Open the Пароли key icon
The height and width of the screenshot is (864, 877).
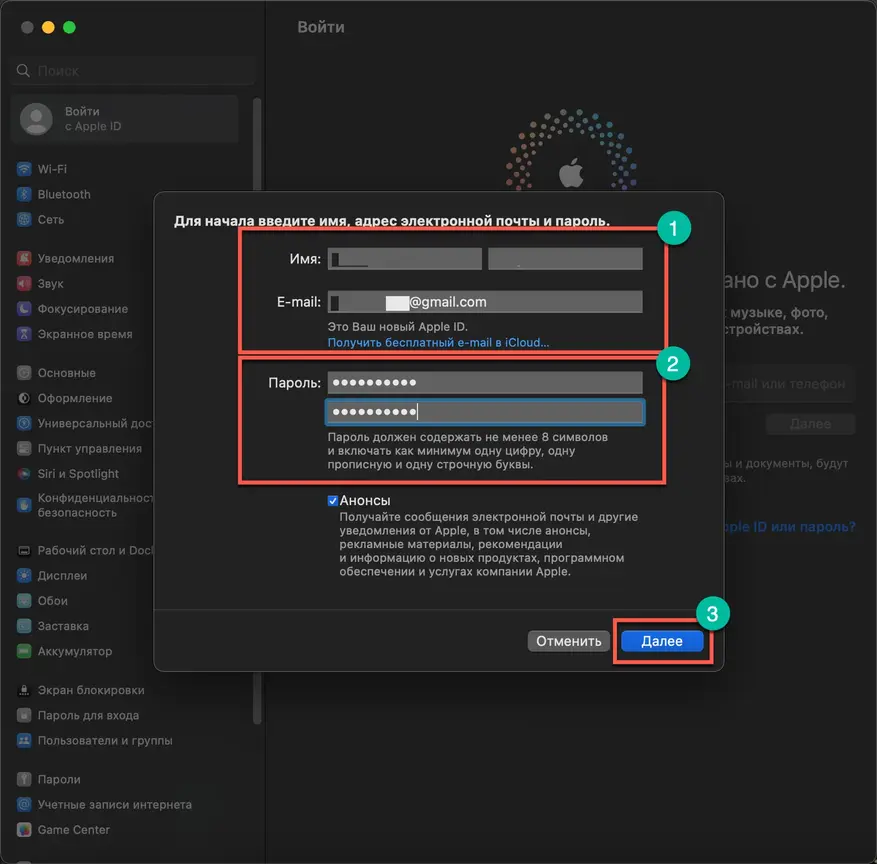(x=24, y=779)
